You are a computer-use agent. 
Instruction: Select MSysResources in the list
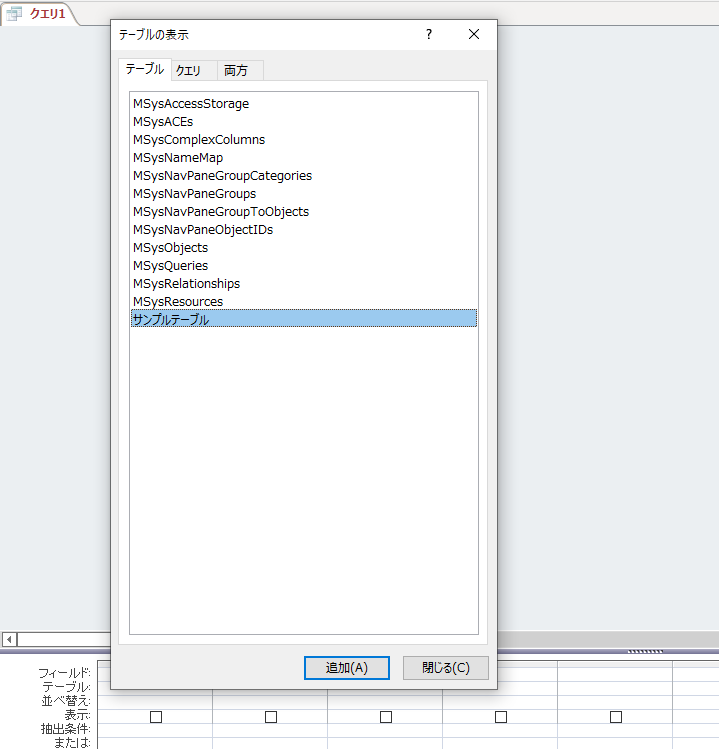click(304, 301)
